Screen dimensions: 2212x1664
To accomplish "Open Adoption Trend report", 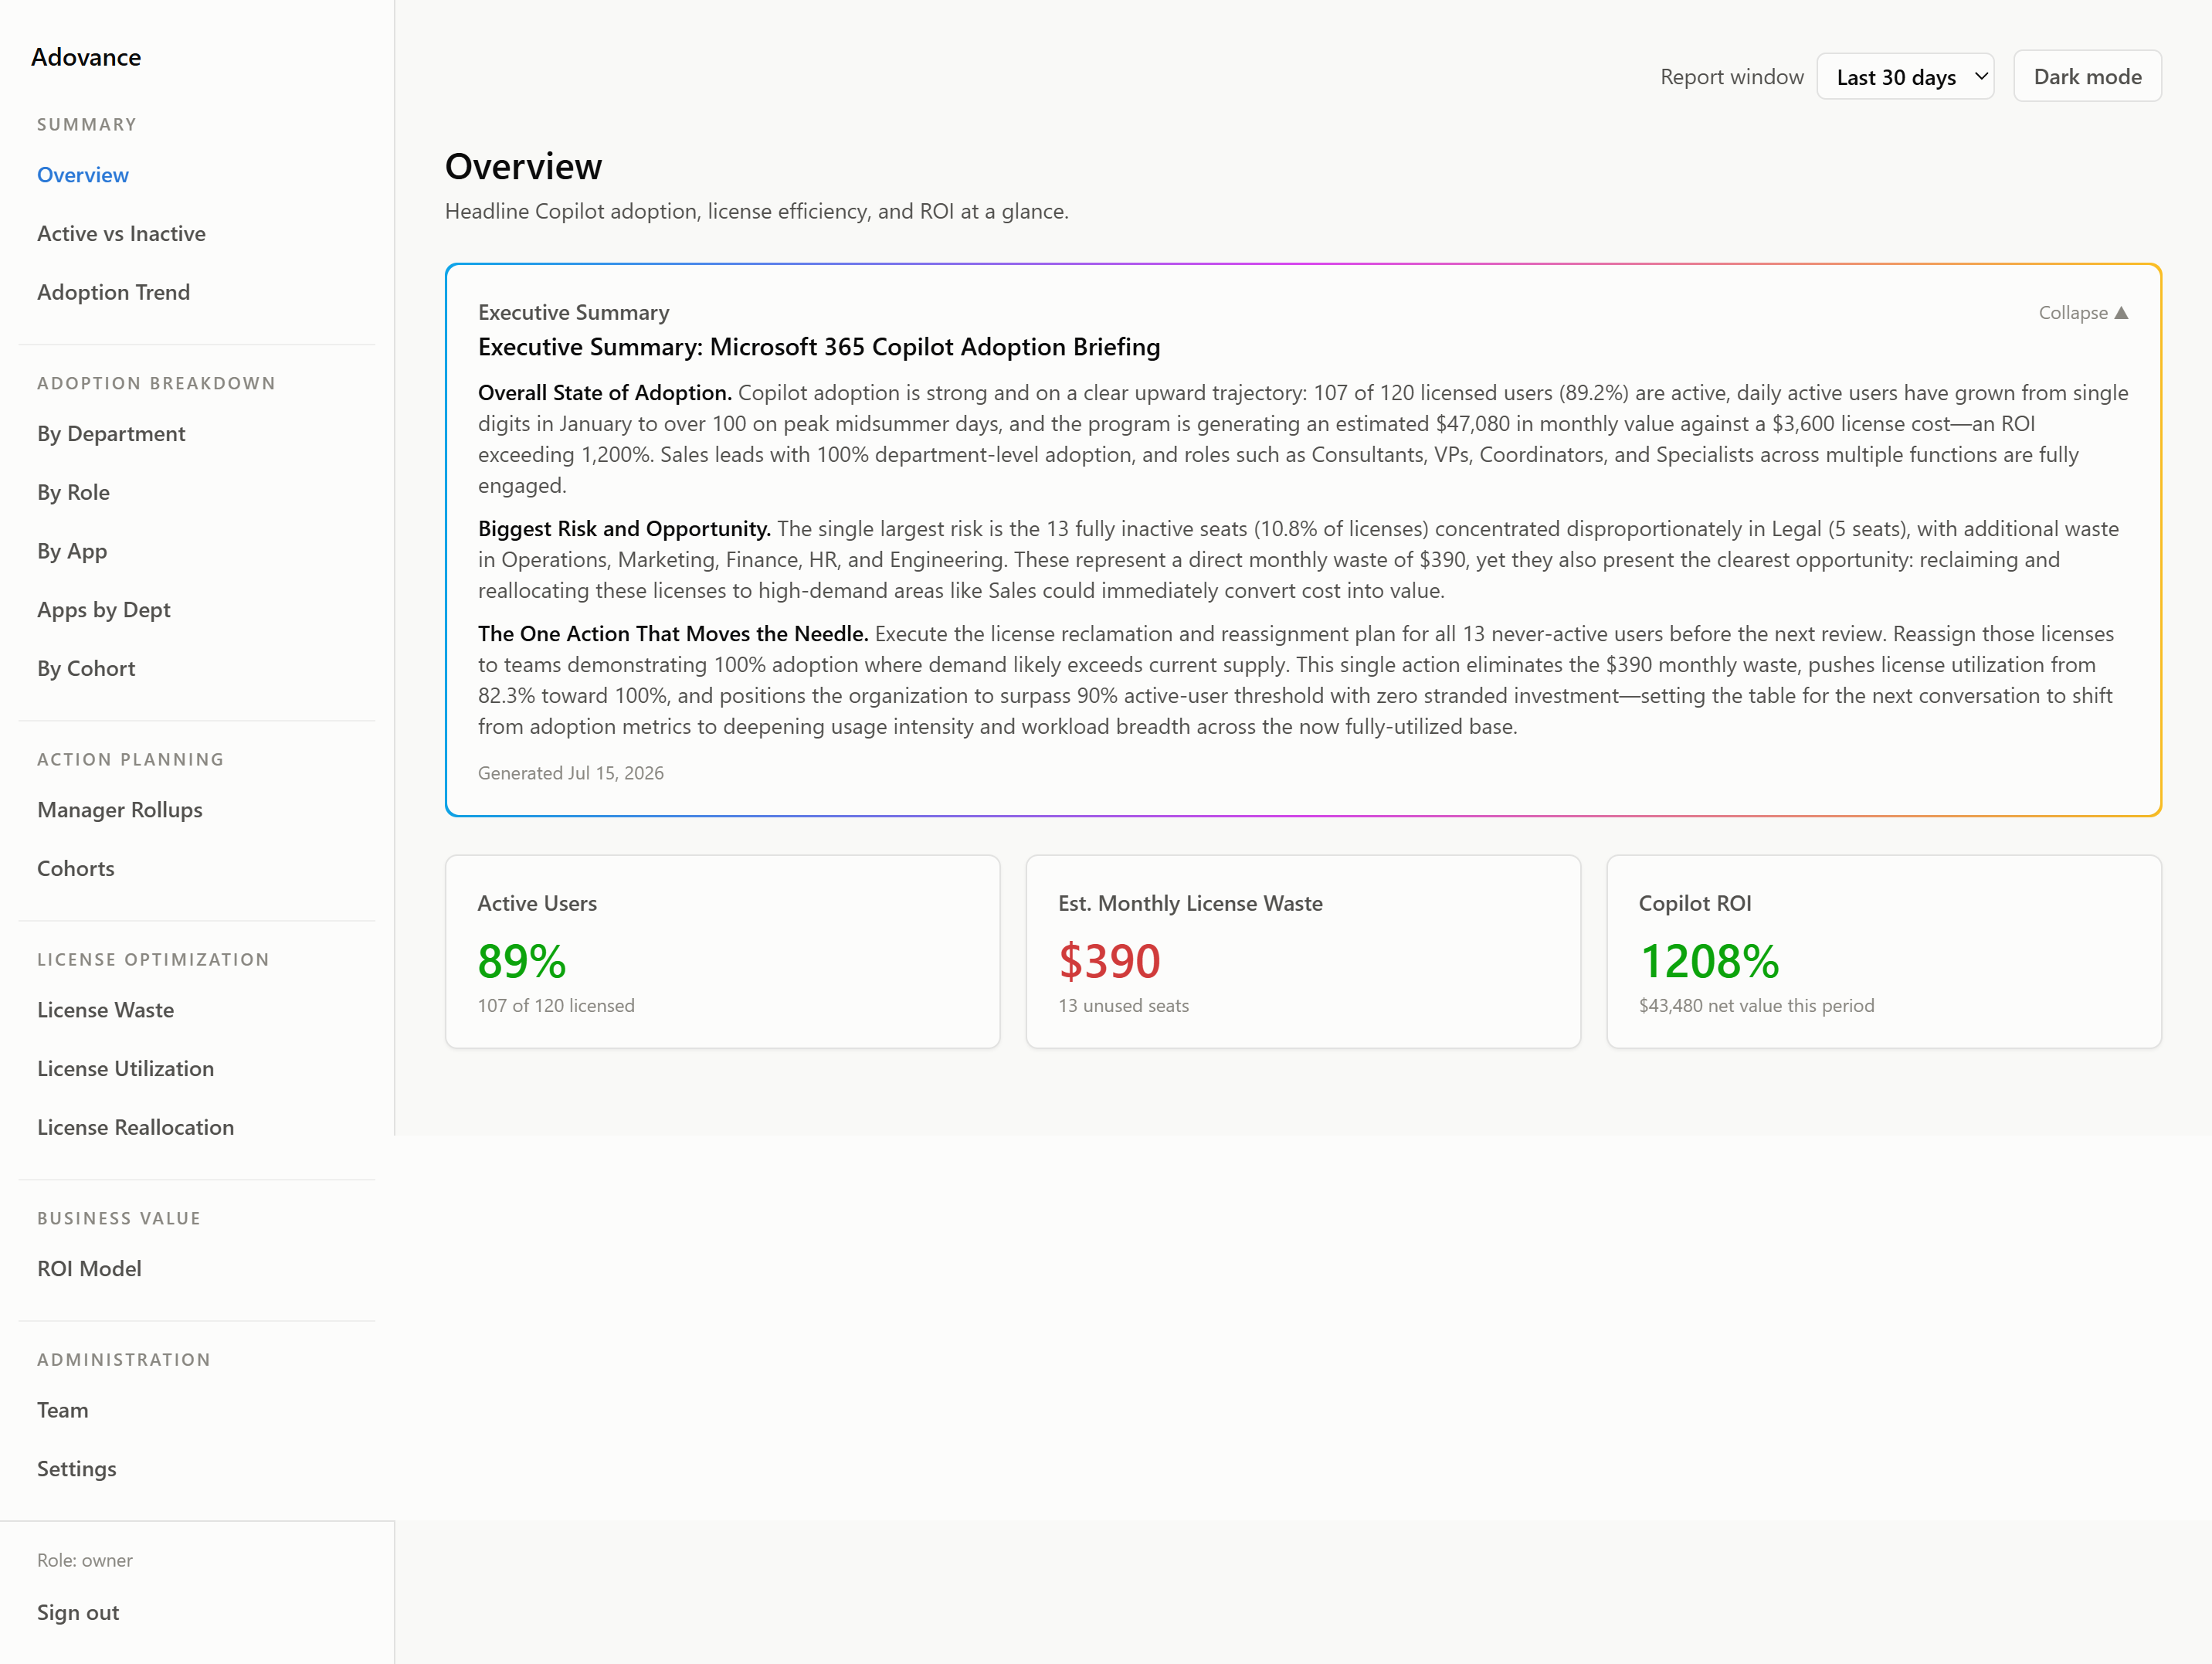I will [113, 292].
